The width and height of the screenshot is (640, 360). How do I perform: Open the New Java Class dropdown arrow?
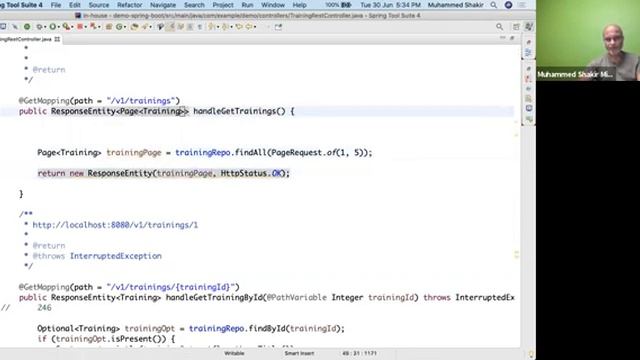coord(125,27)
